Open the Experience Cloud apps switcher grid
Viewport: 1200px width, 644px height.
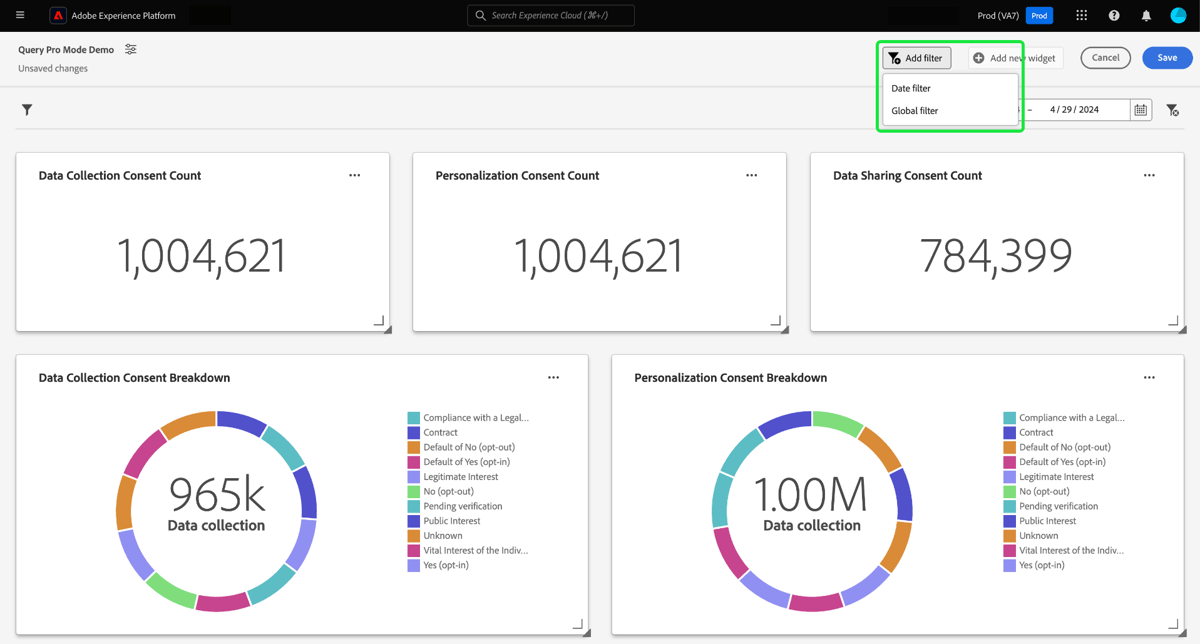click(1081, 15)
